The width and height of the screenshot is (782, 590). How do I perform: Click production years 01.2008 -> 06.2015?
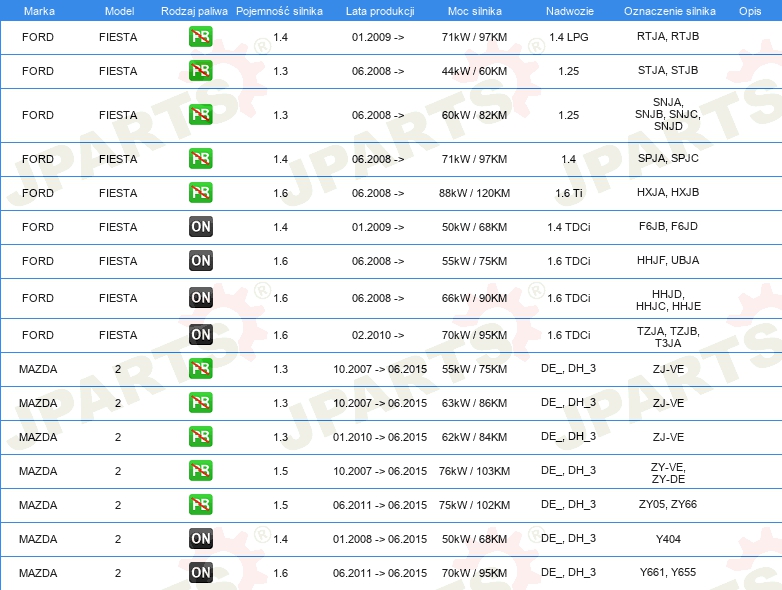[380, 539]
